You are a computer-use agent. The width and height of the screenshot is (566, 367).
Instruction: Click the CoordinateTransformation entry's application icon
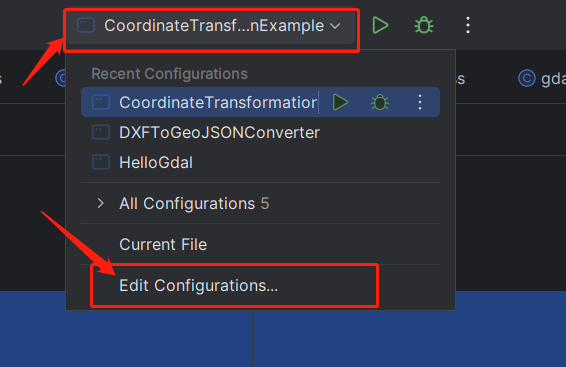[x=101, y=102]
